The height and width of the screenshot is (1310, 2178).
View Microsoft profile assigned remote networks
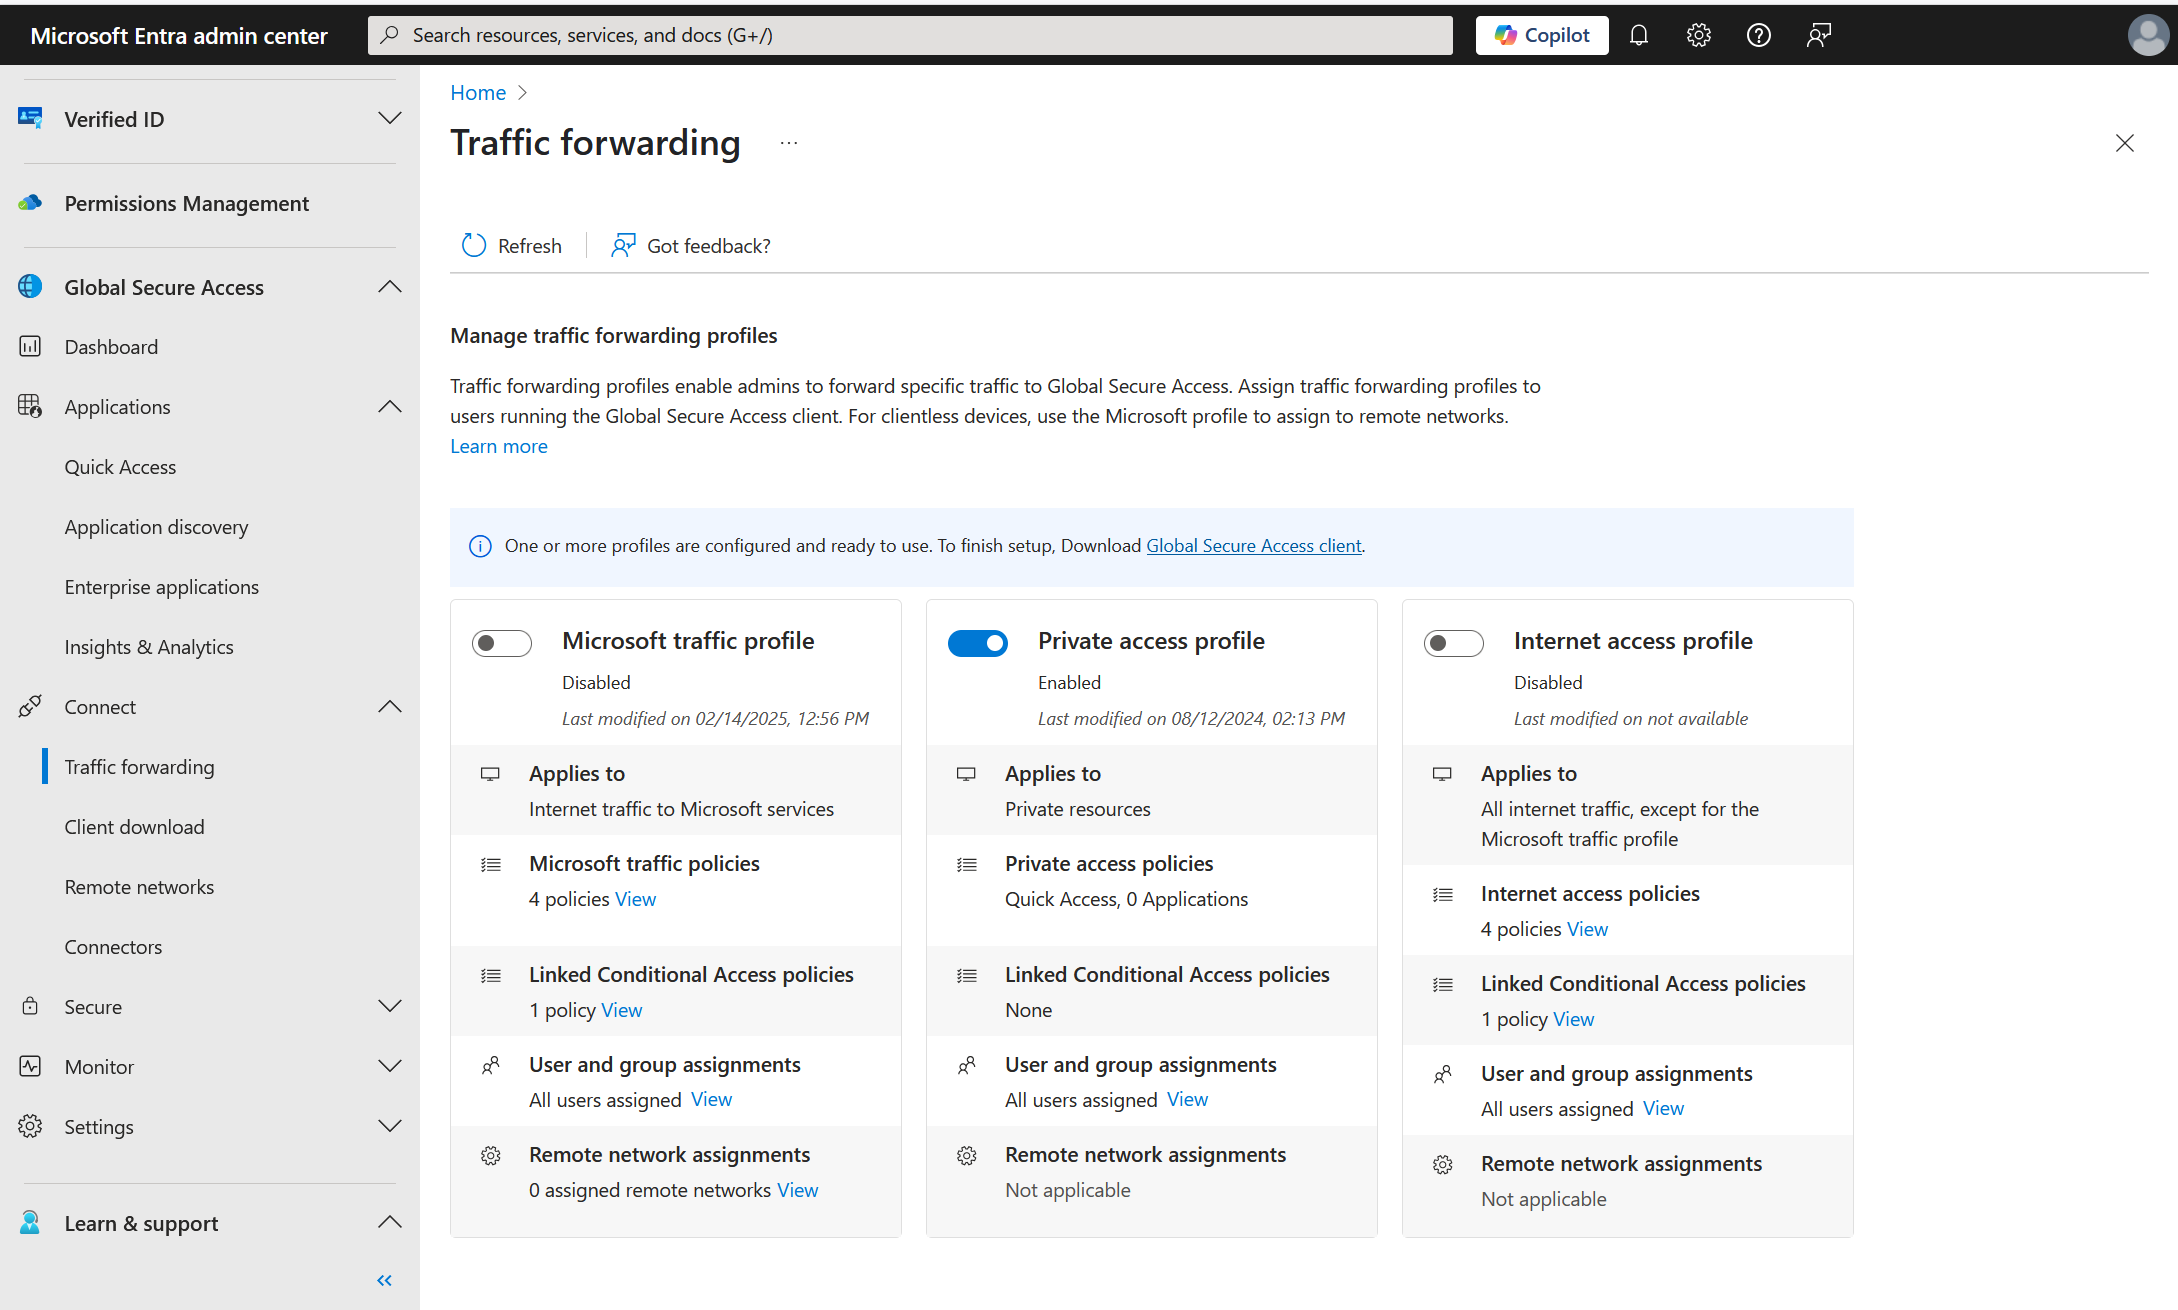point(797,1190)
